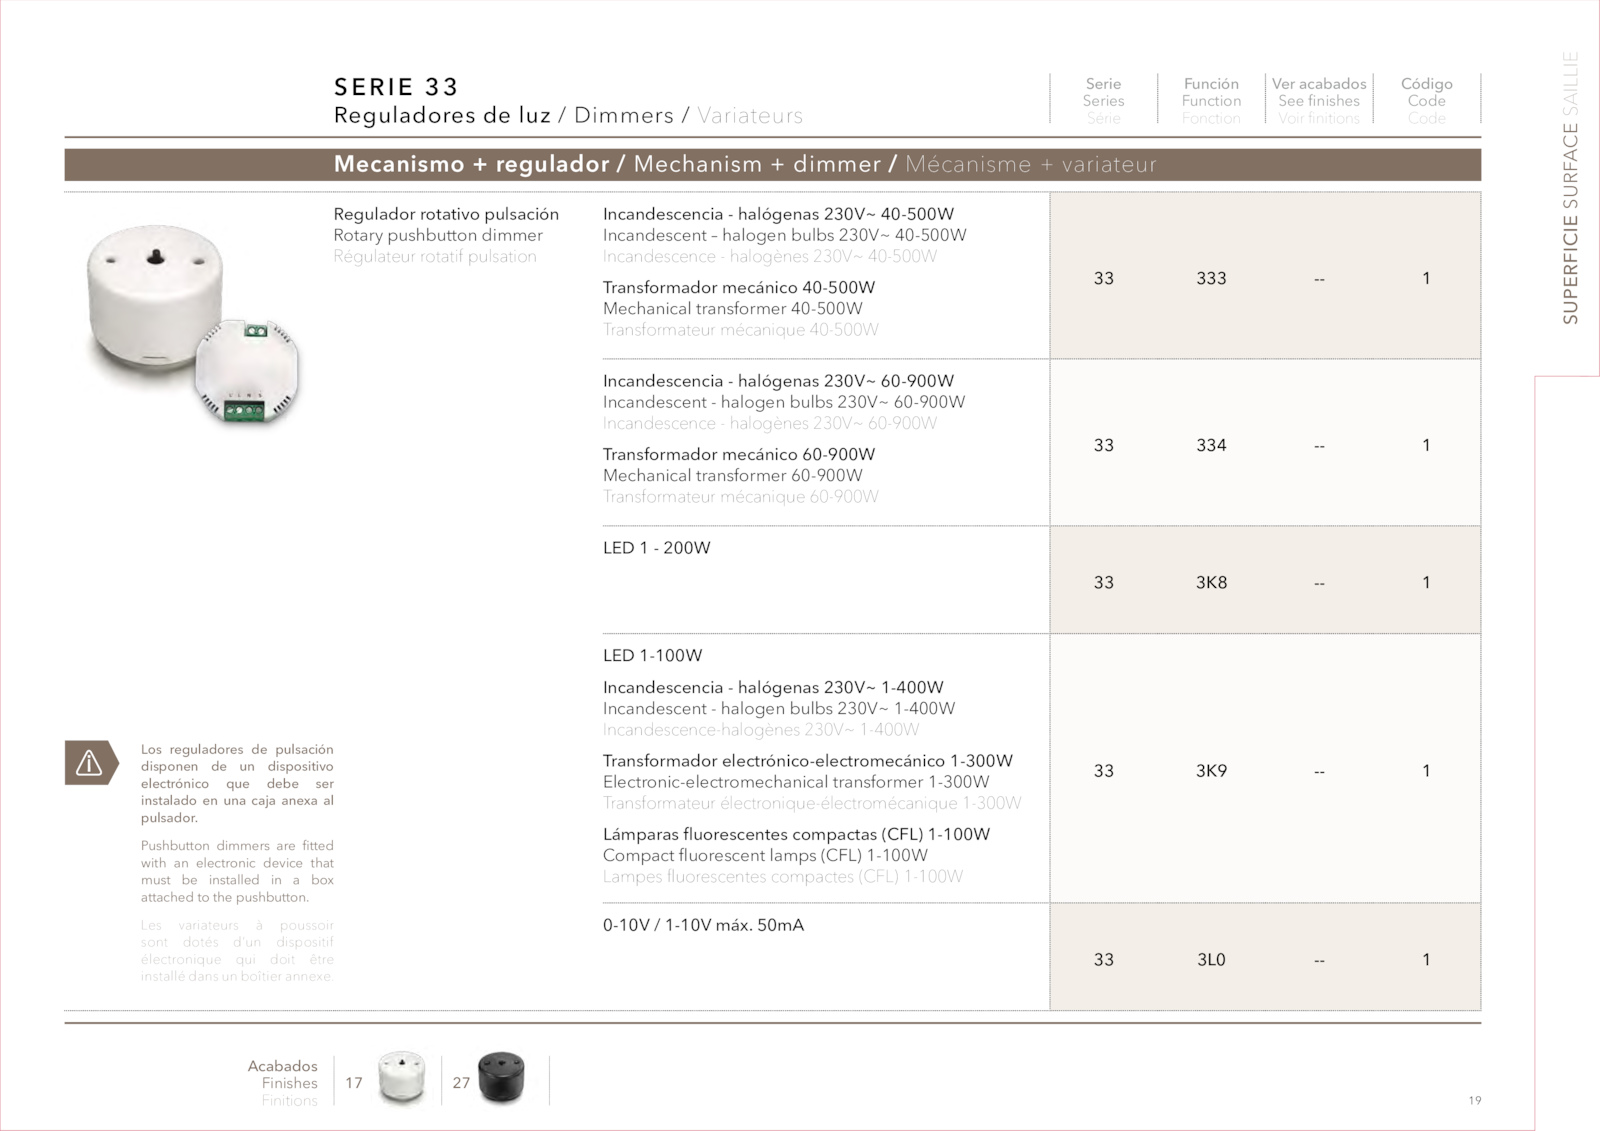
Task: Click 'Transformador mecánico 40-500W' line
Action: pyautogui.click(x=739, y=287)
